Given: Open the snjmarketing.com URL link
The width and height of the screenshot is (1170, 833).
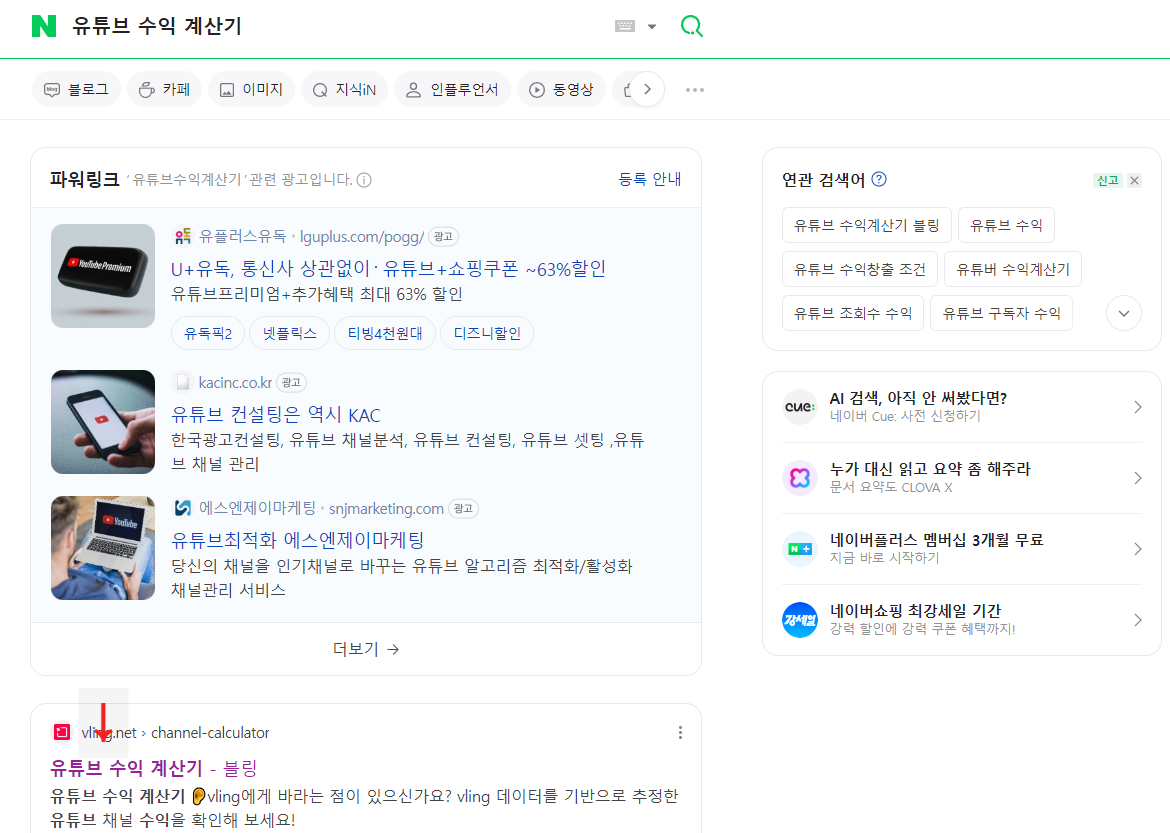Looking at the screenshot, I should click(387, 508).
